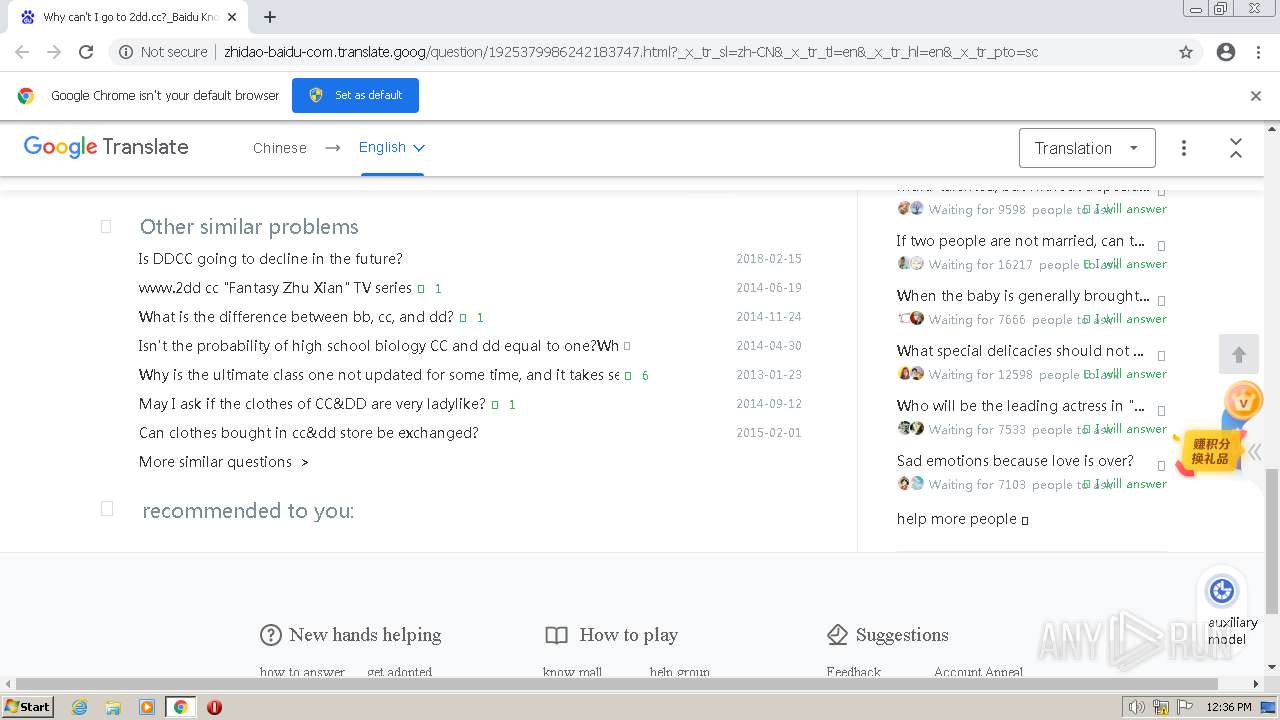Open the know mall link
This screenshot has height=720, width=1280.
572,672
